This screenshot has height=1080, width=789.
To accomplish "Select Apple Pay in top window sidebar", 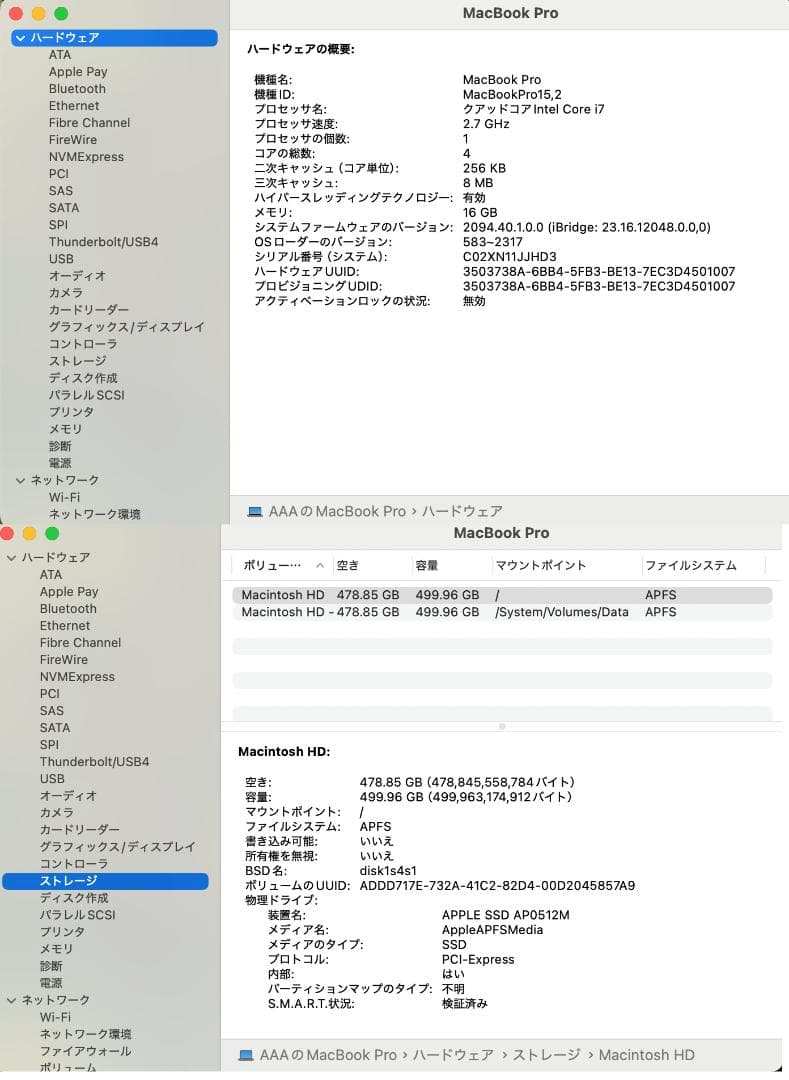I will coord(78,72).
